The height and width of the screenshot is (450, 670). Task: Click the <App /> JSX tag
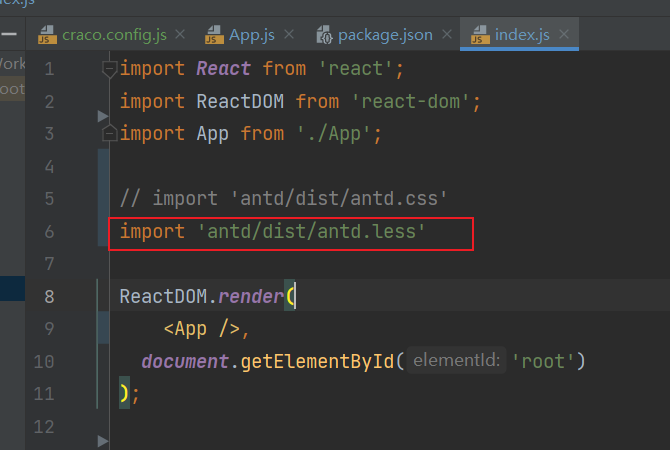(x=202, y=329)
